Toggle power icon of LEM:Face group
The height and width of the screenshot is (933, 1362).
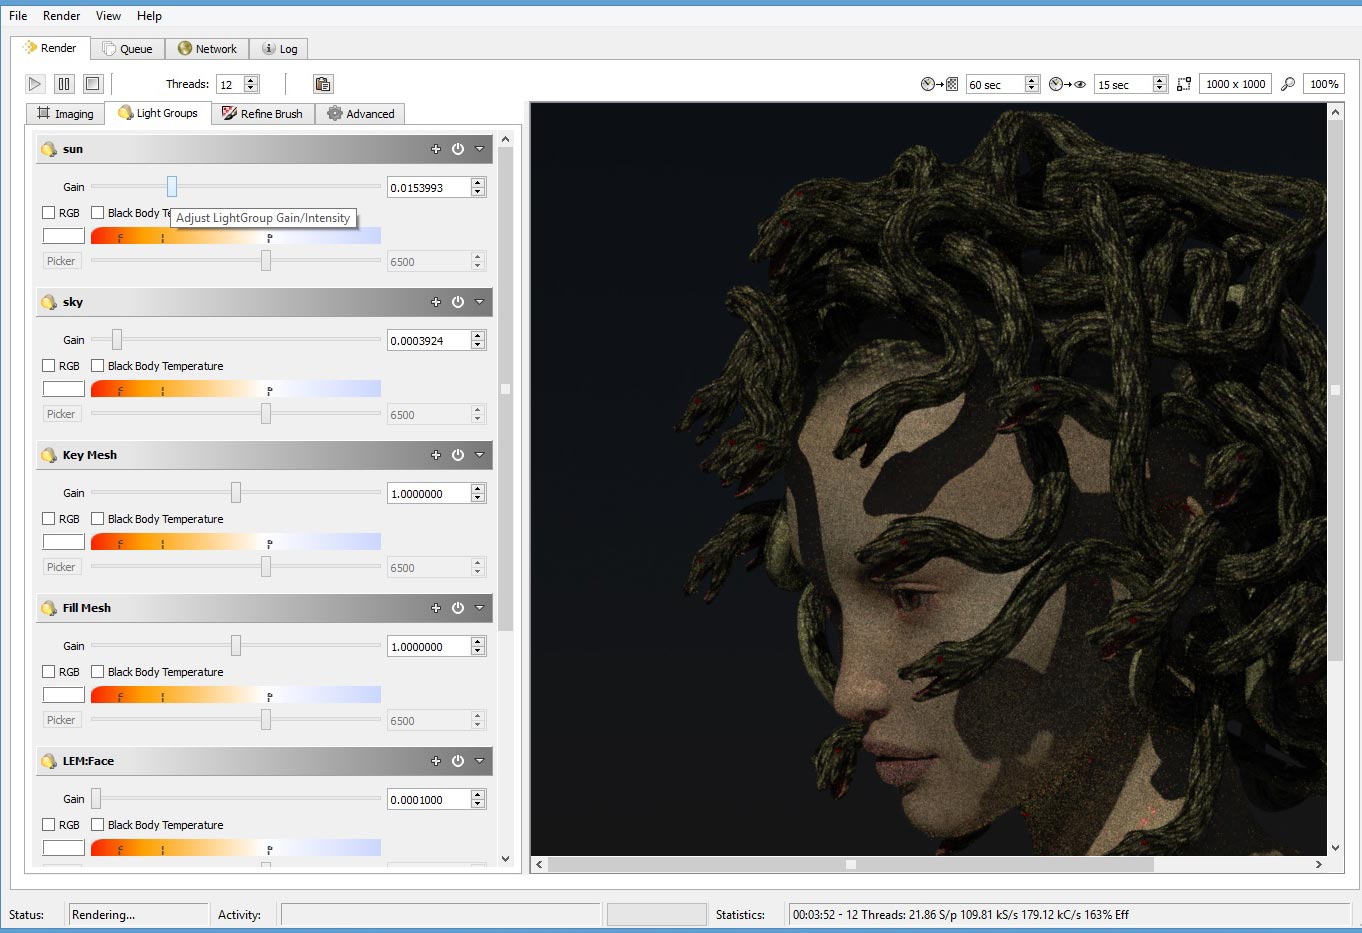pos(458,761)
